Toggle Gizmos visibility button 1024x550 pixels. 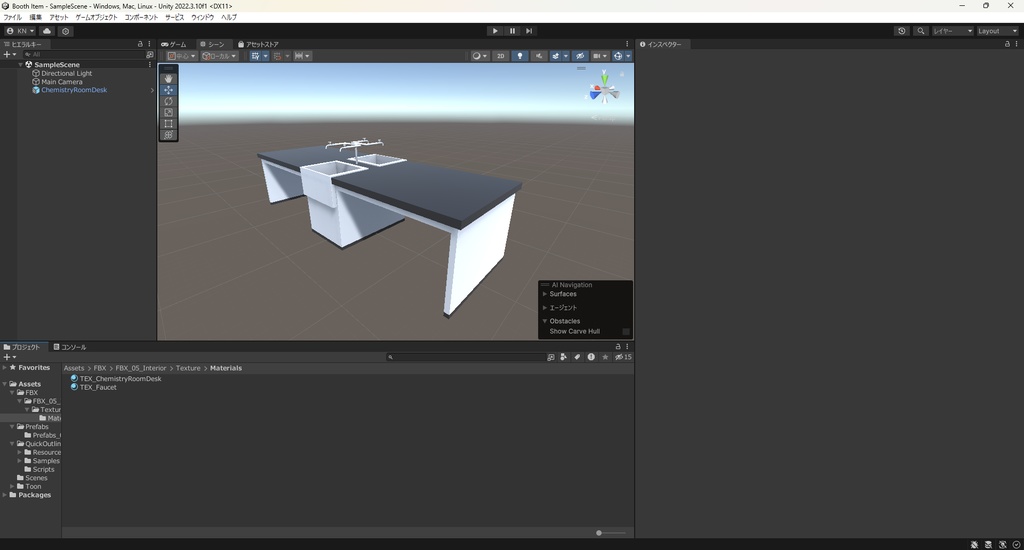pyautogui.click(x=618, y=56)
